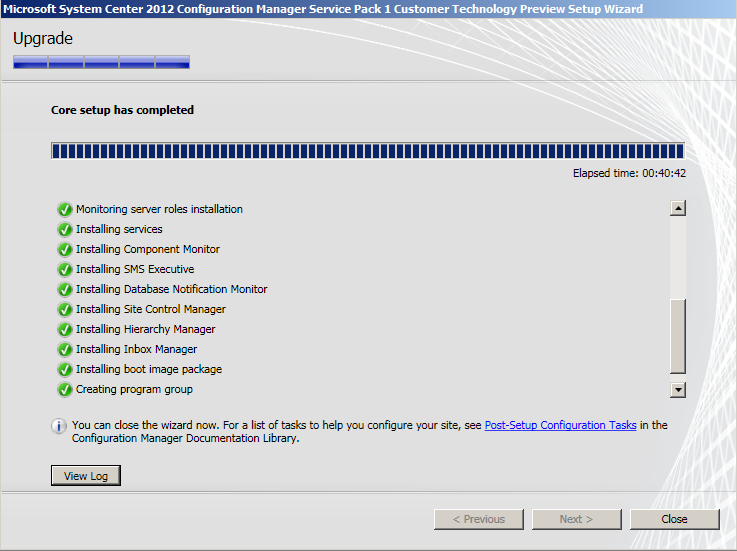Click the disabled Previous button
The width and height of the screenshot is (737, 551).
tap(478, 519)
